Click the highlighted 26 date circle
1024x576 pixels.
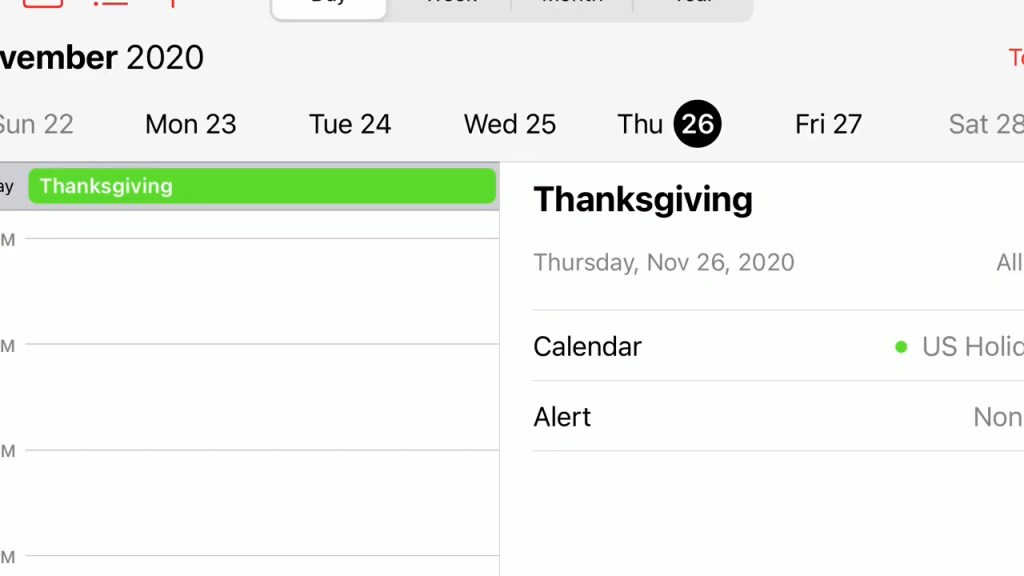[697, 124]
